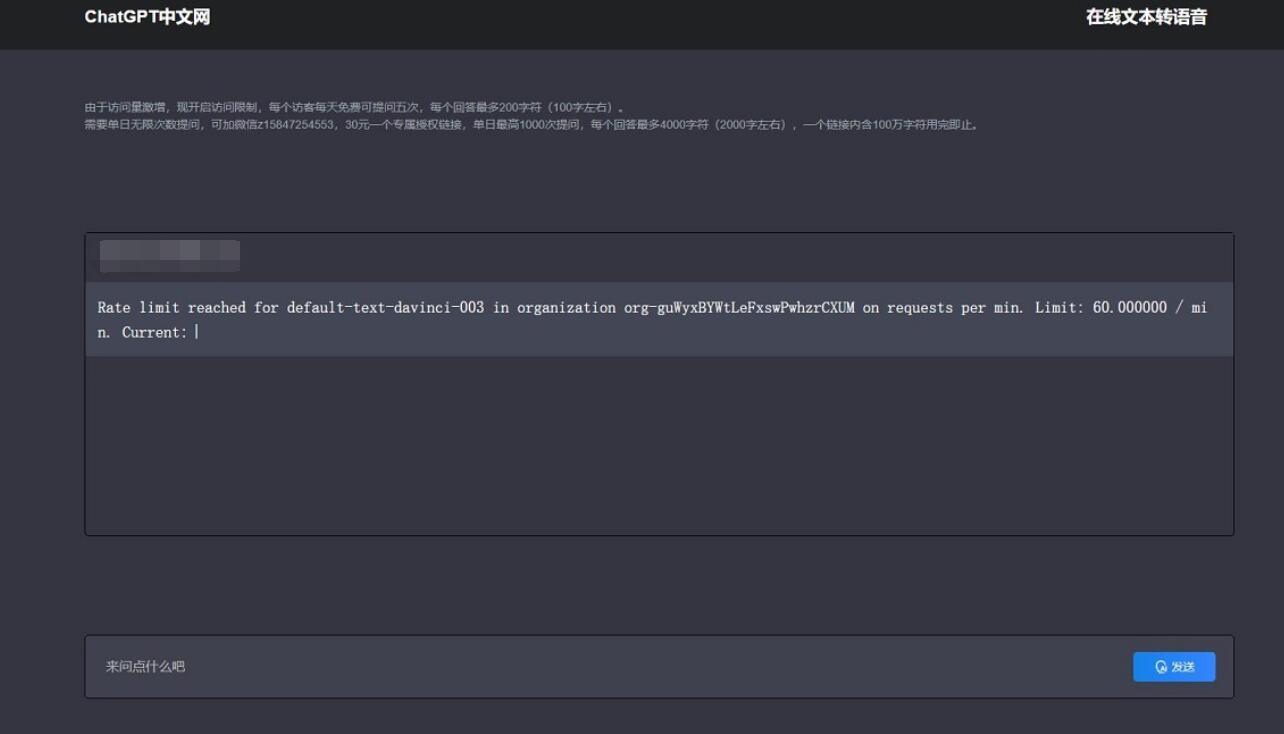Click after the 'Current:' text cursor
Image resolution: width=1284 pixels, height=734 pixels.
[x=197, y=333]
